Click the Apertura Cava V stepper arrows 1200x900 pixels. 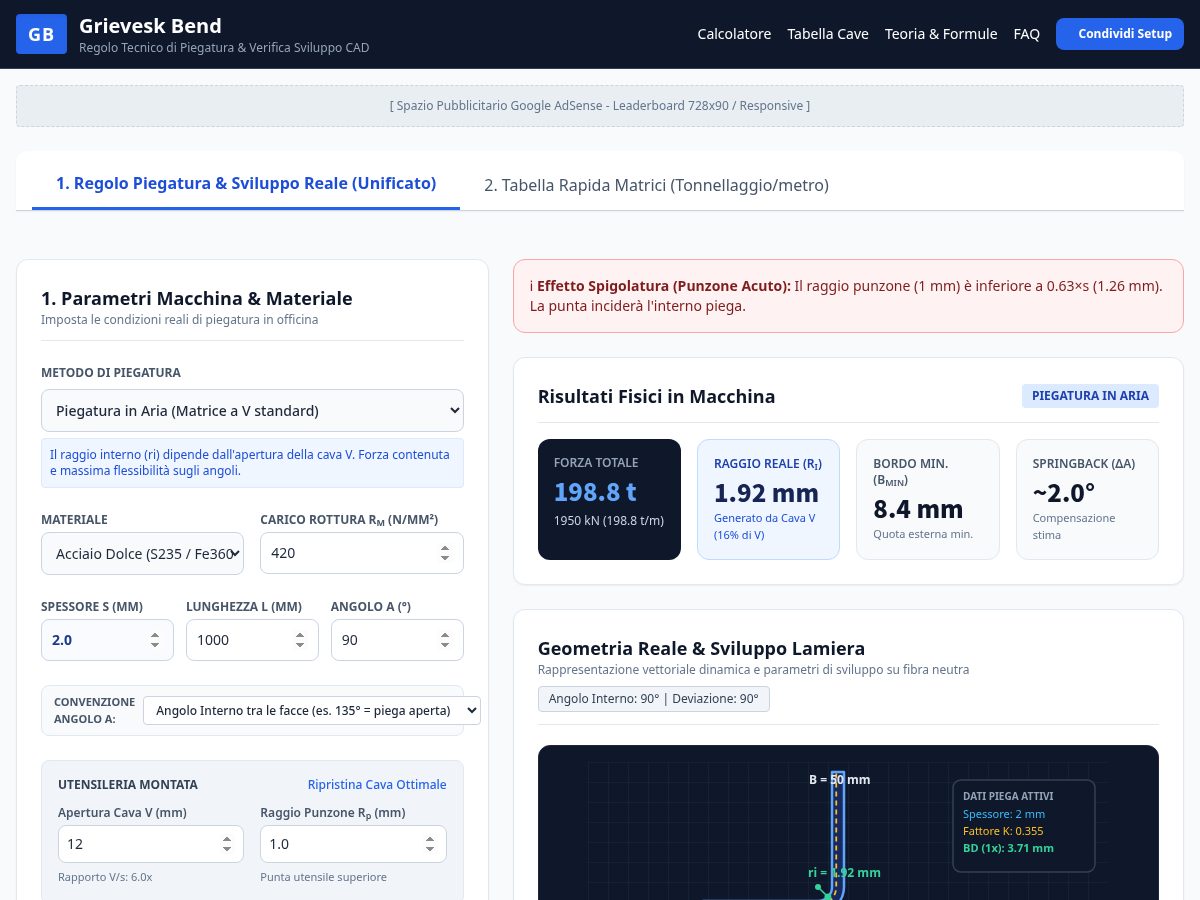[225, 844]
